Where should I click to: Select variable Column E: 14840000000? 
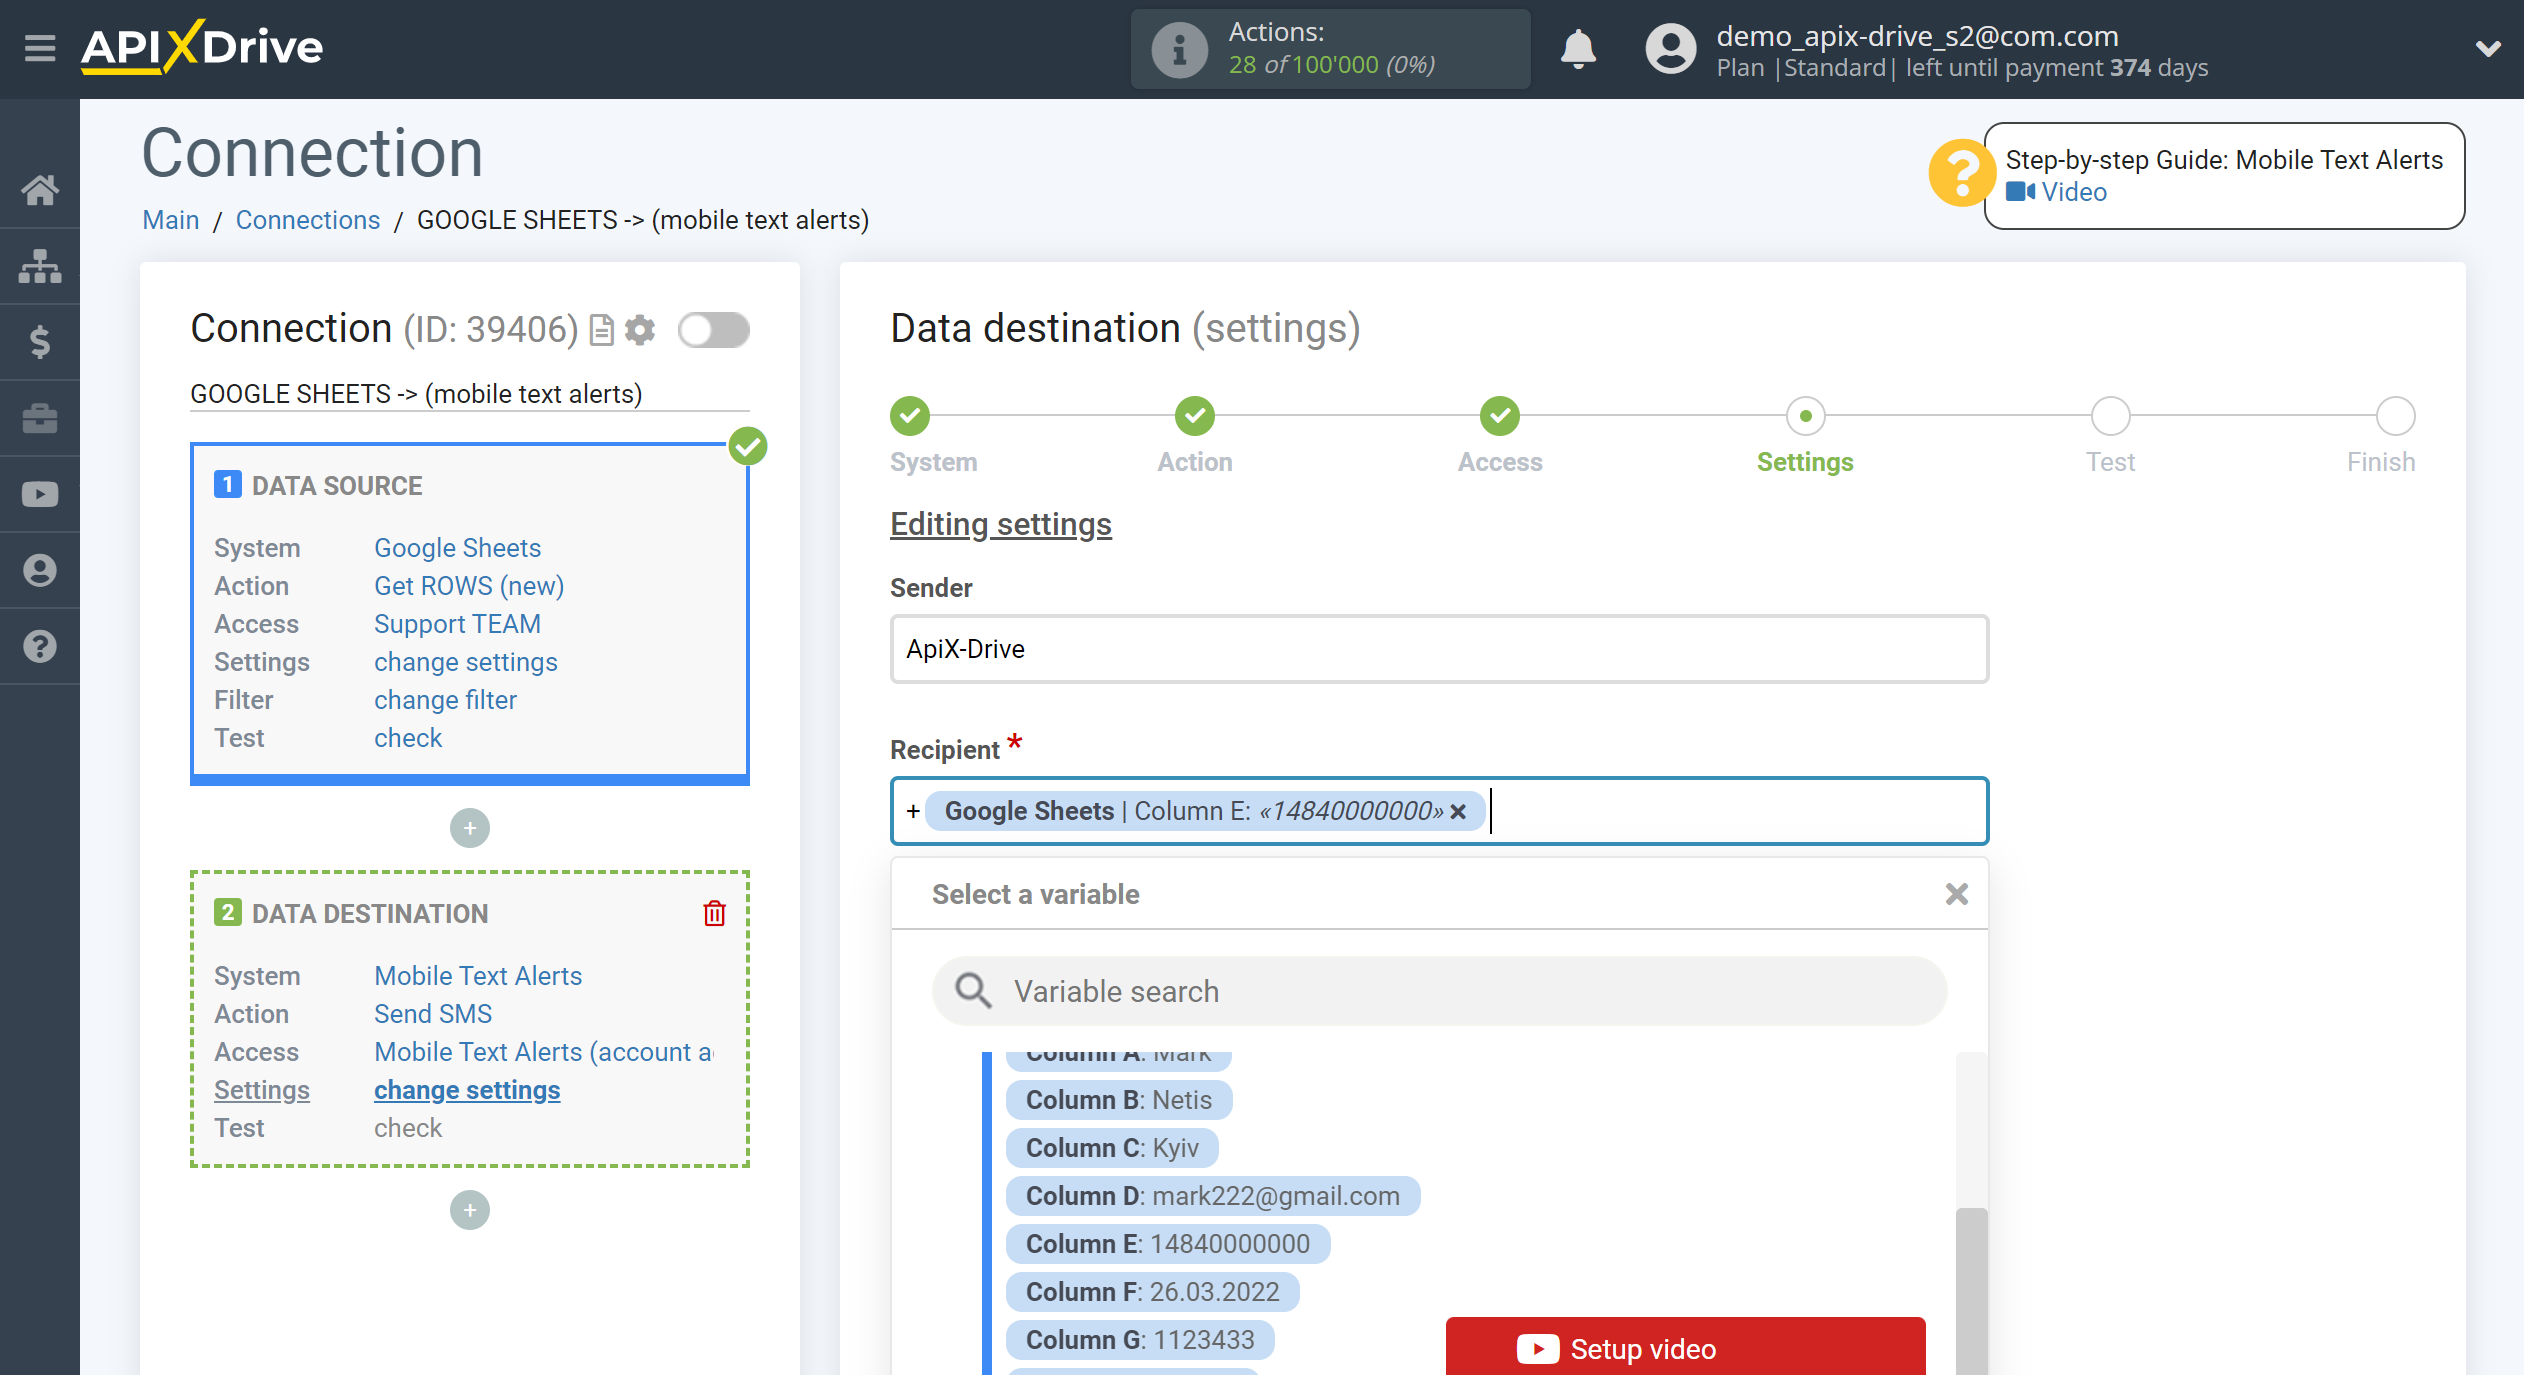click(x=1168, y=1244)
